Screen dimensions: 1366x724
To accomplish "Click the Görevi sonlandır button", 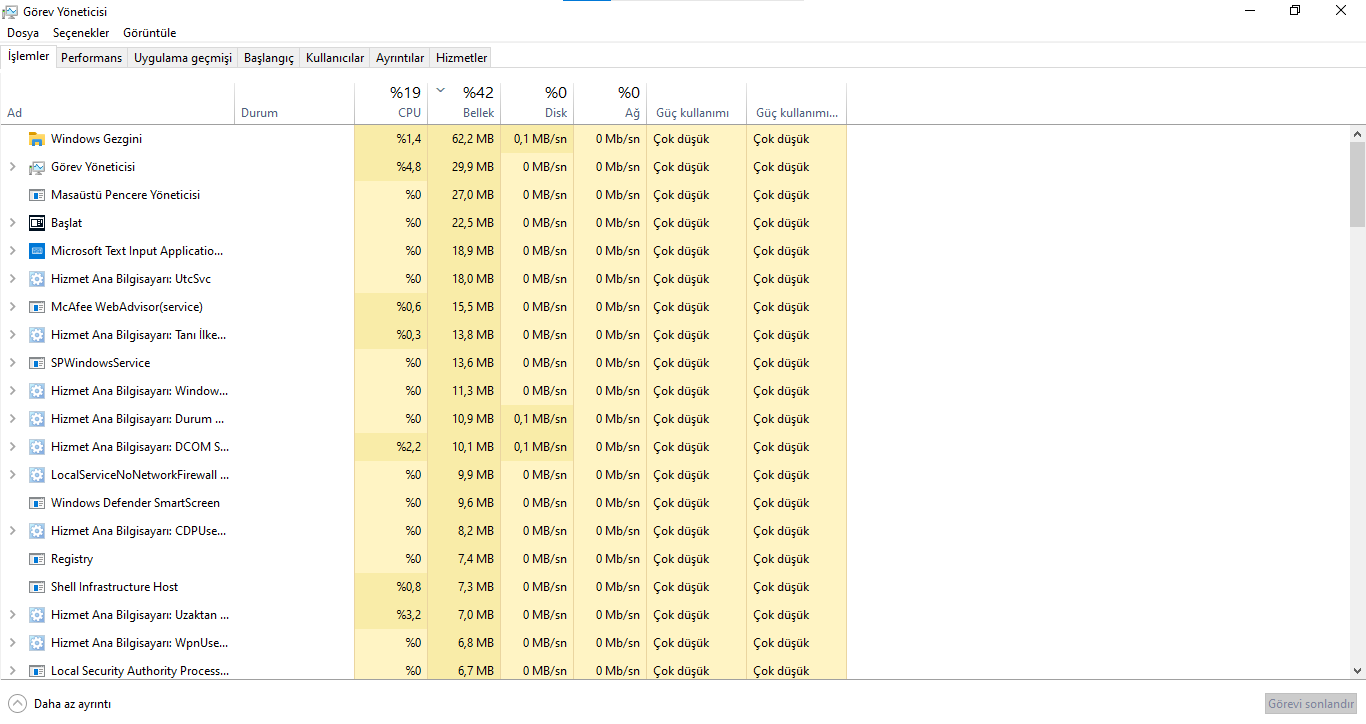I will [x=1310, y=704].
